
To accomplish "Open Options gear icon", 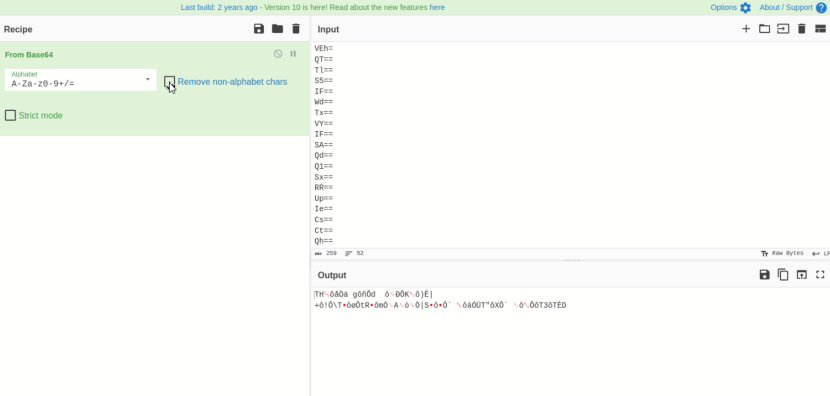I will click(745, 7).
